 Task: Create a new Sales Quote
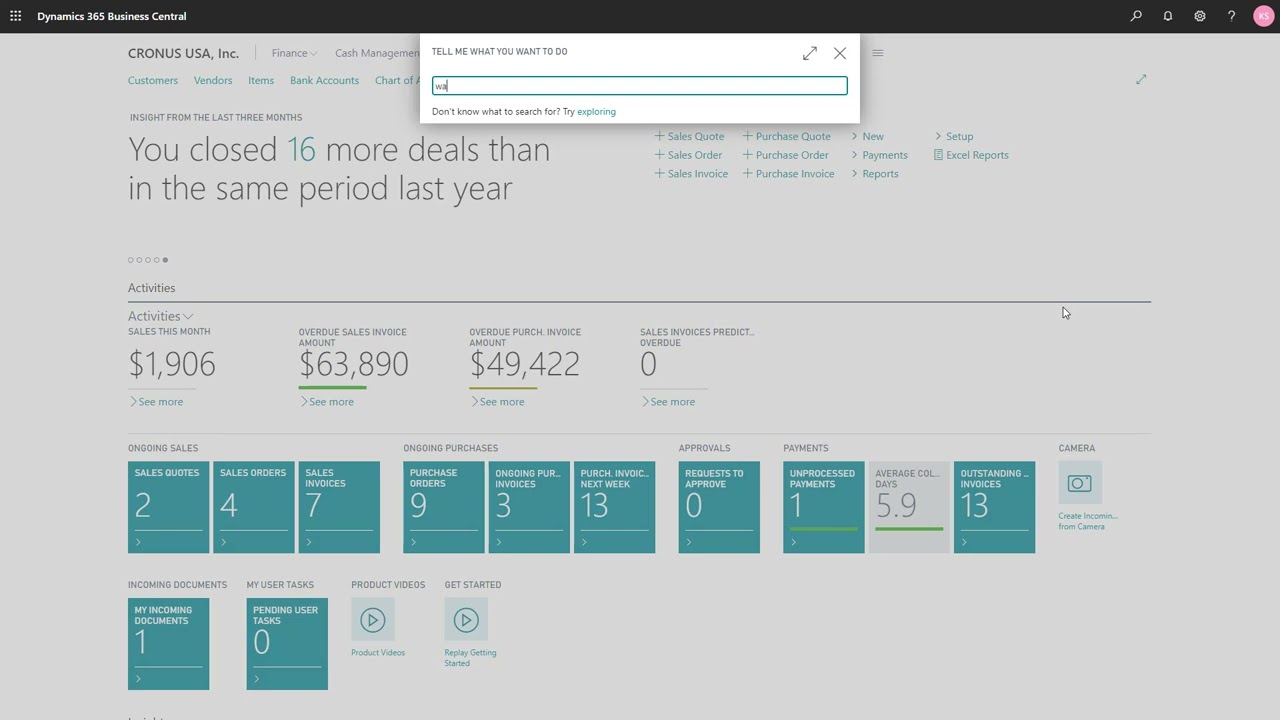pyautogui.click(x=689, y=136)
